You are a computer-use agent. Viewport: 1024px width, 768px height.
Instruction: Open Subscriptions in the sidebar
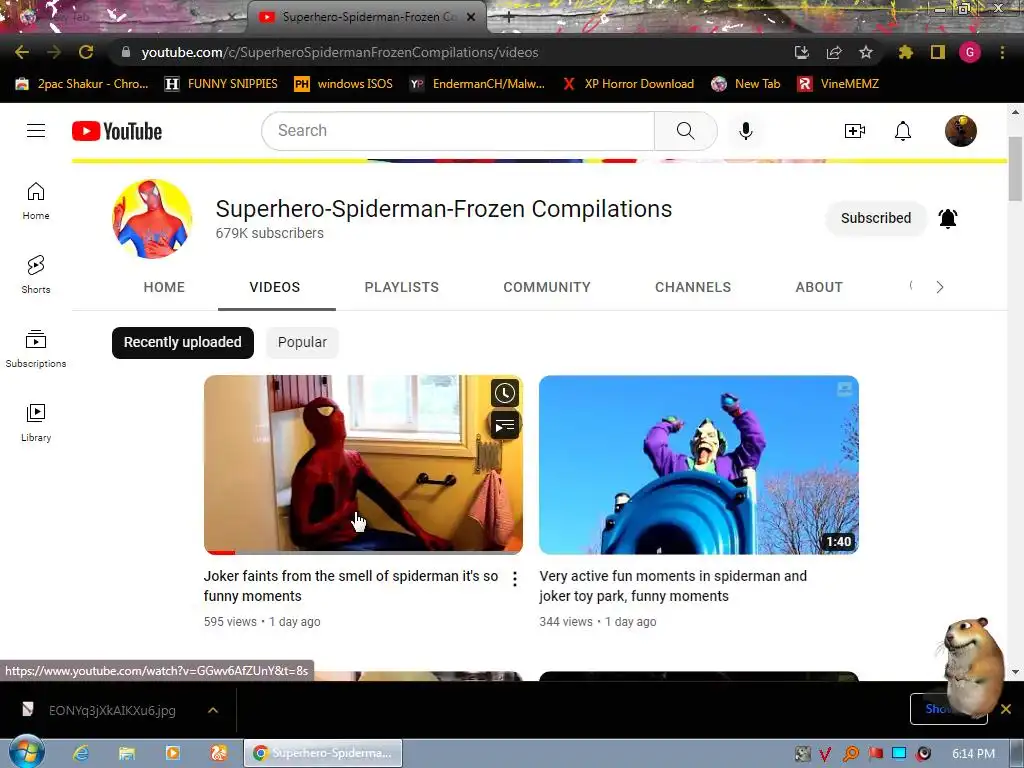[36, 349]
